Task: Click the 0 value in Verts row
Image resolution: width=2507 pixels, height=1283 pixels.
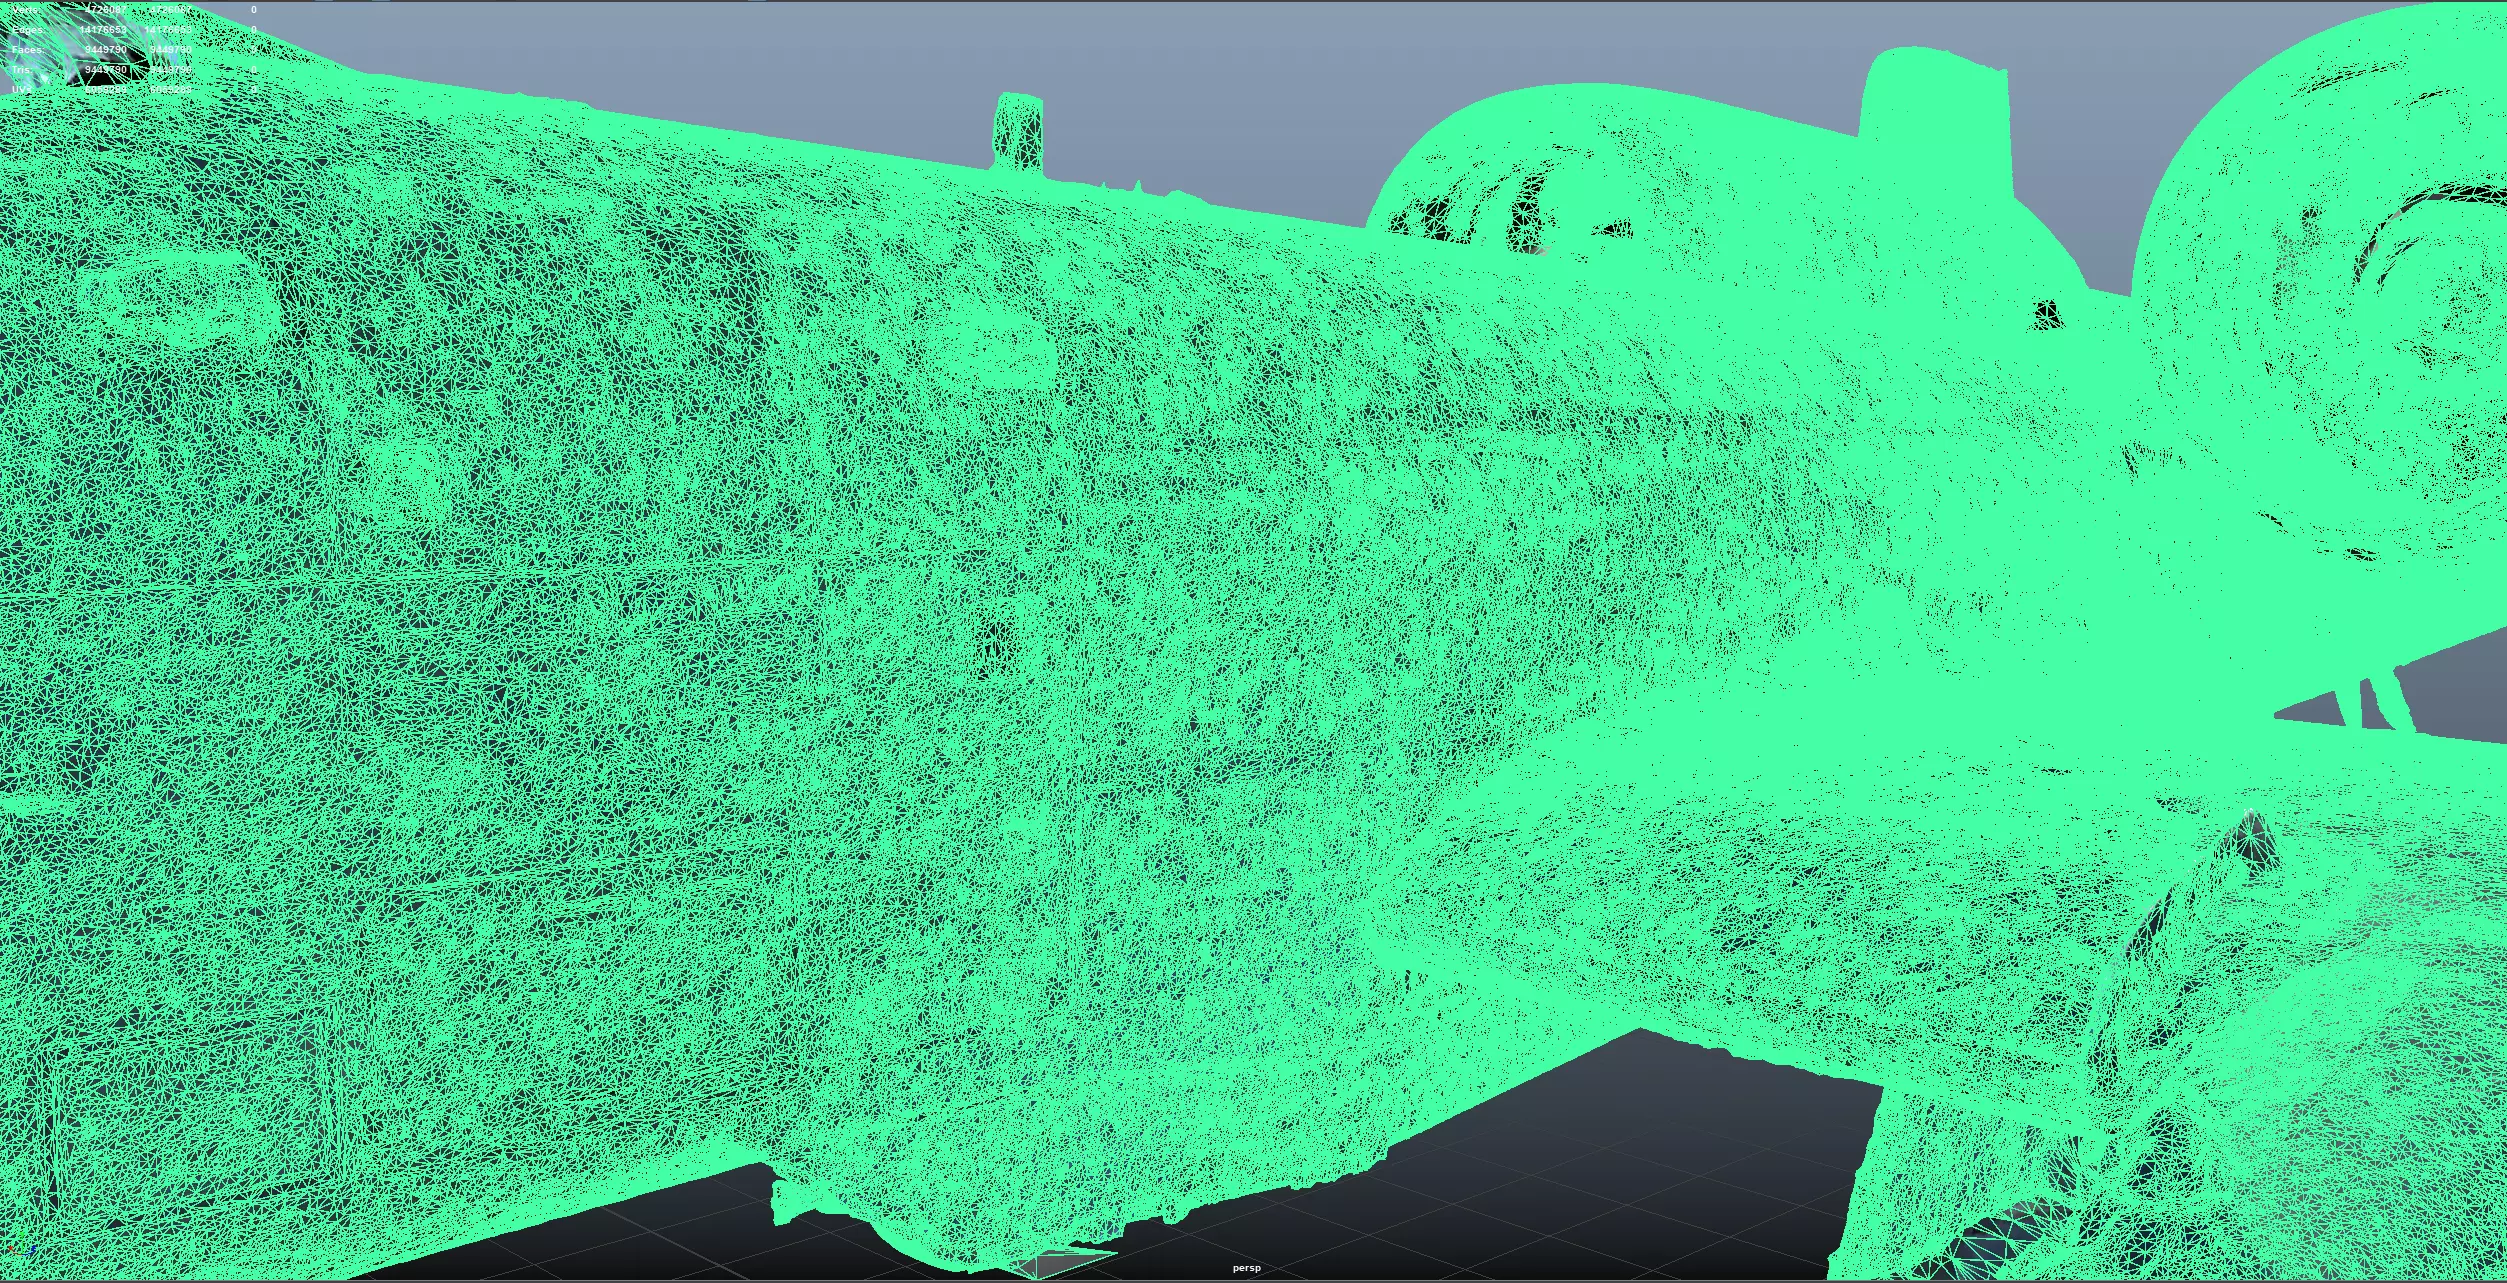Action: (254, 10)
